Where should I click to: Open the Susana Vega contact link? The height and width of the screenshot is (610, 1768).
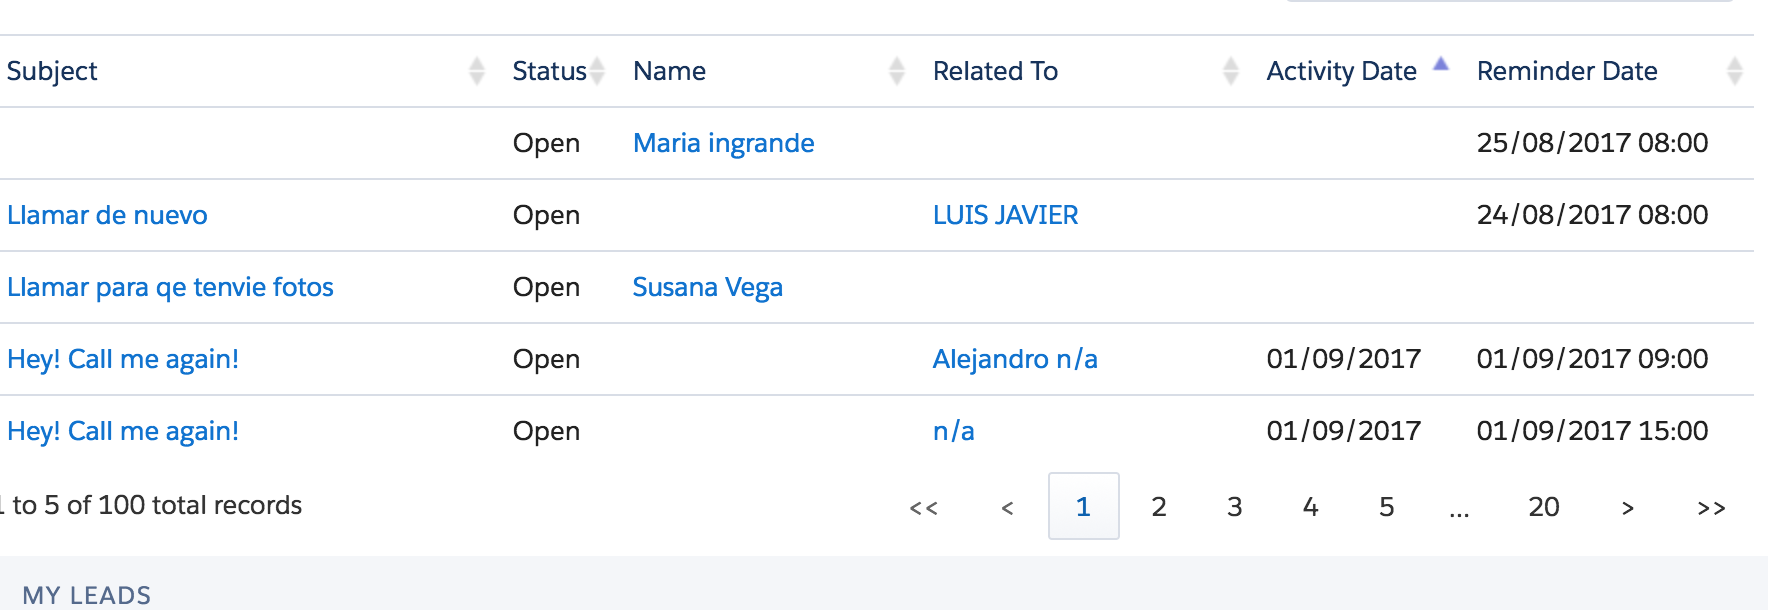click(707, 287)
